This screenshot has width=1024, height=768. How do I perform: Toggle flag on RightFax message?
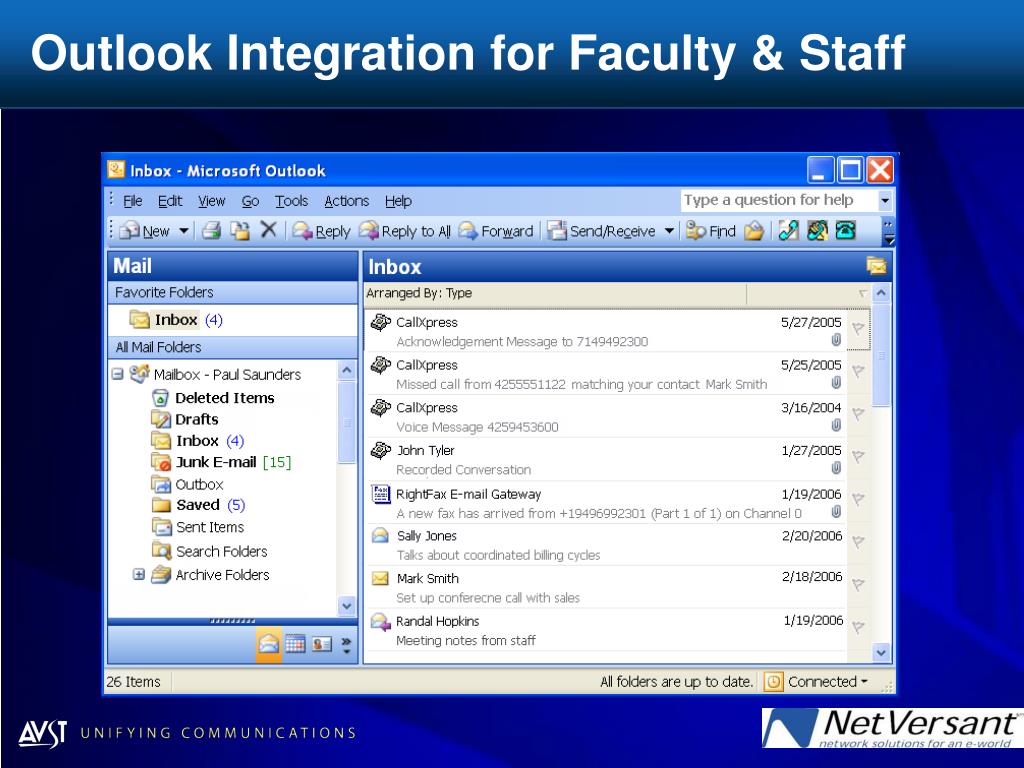(x=859, y=499)
